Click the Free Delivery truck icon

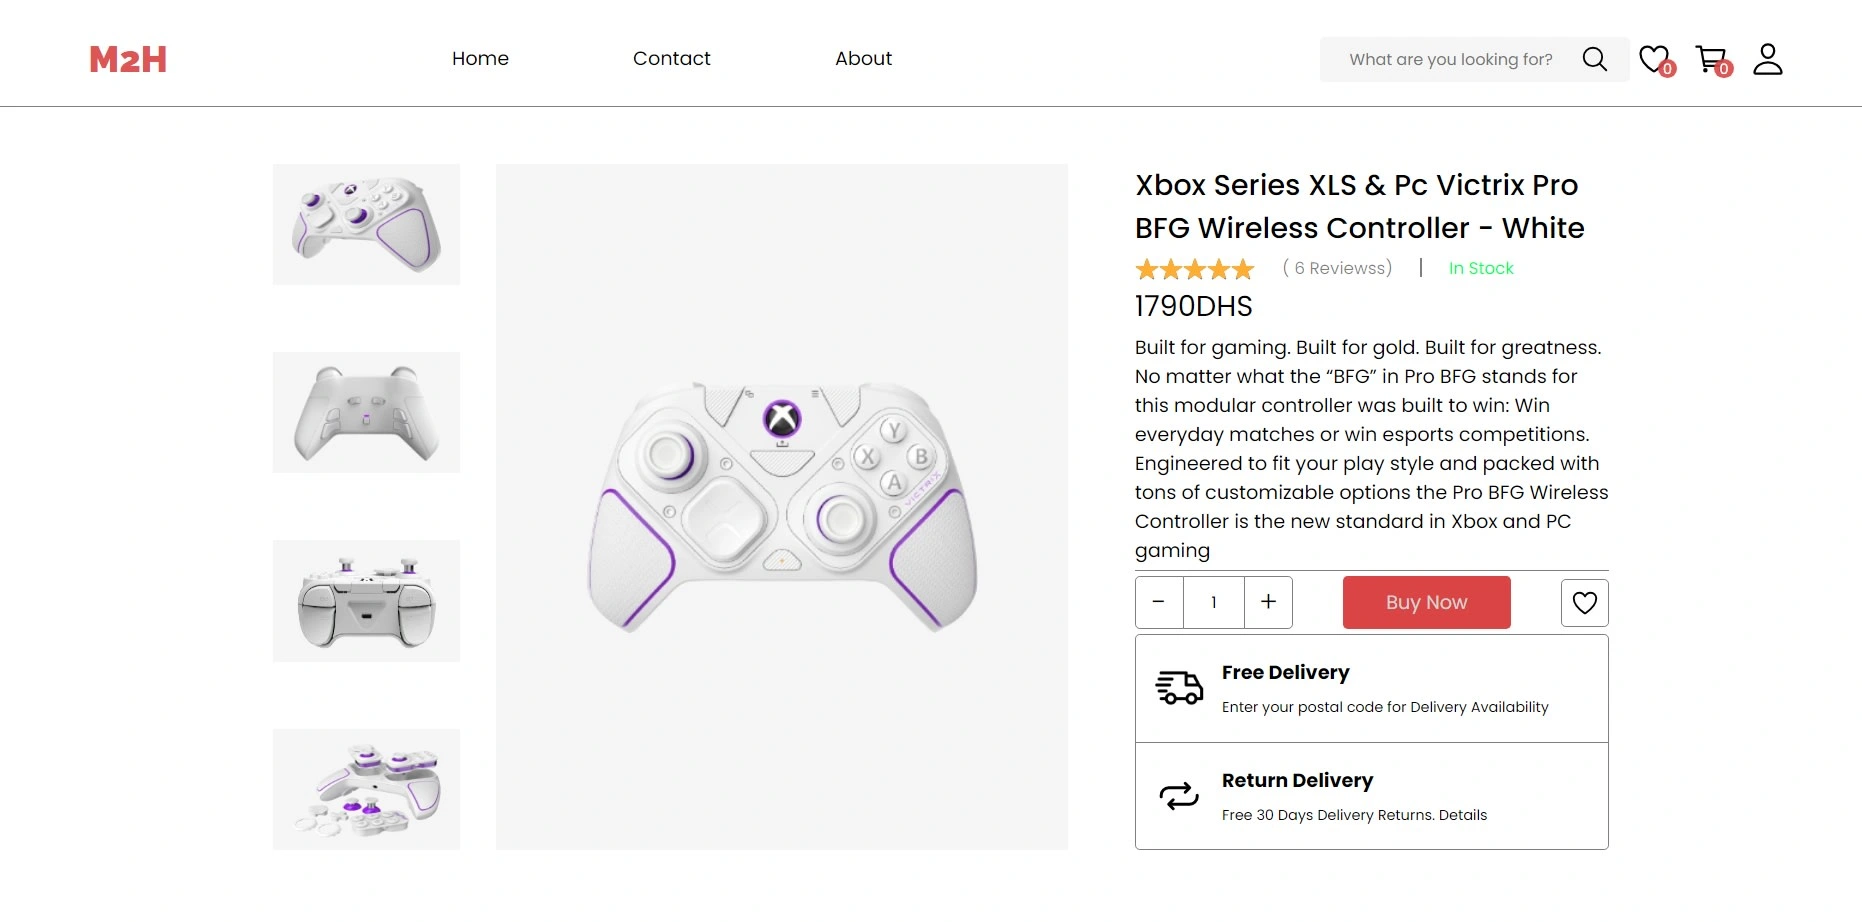1179,688
